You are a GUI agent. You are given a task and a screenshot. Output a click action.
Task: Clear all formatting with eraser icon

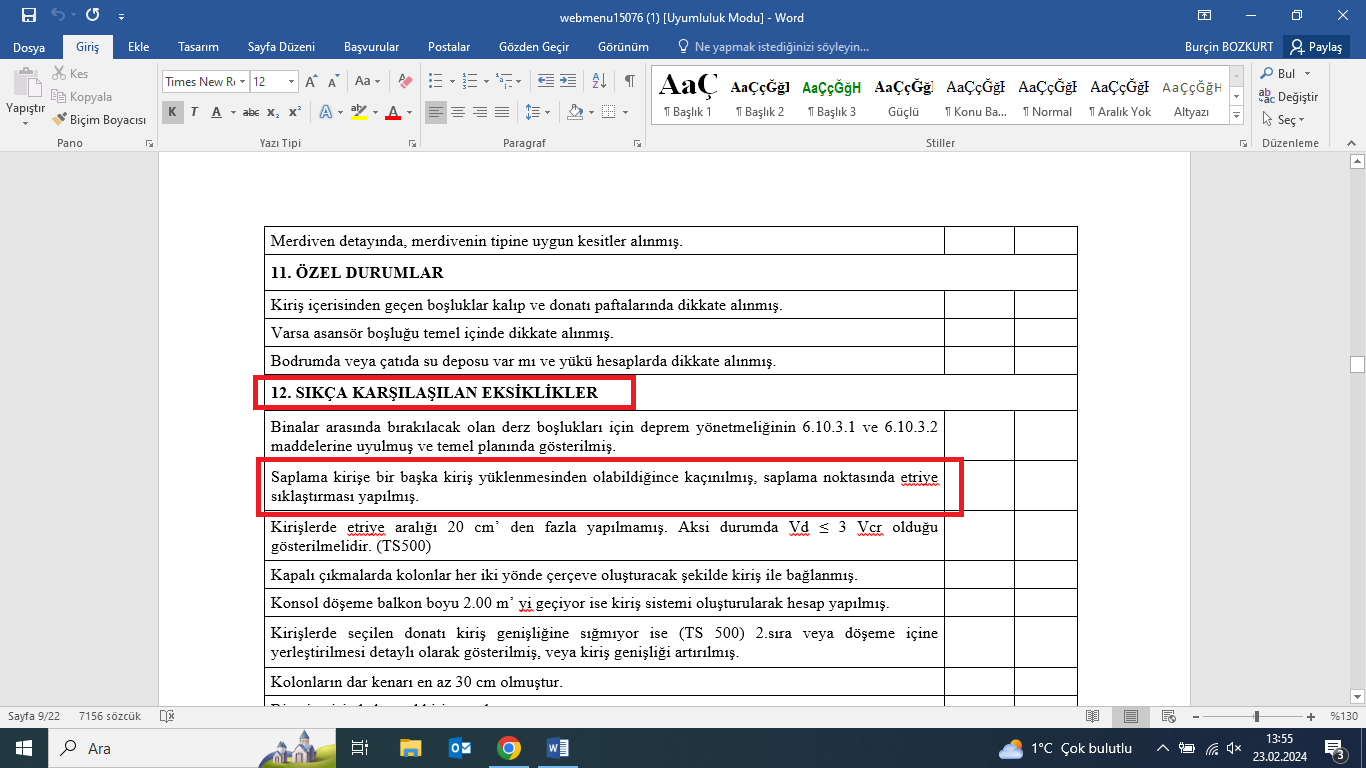pos(404,81)
